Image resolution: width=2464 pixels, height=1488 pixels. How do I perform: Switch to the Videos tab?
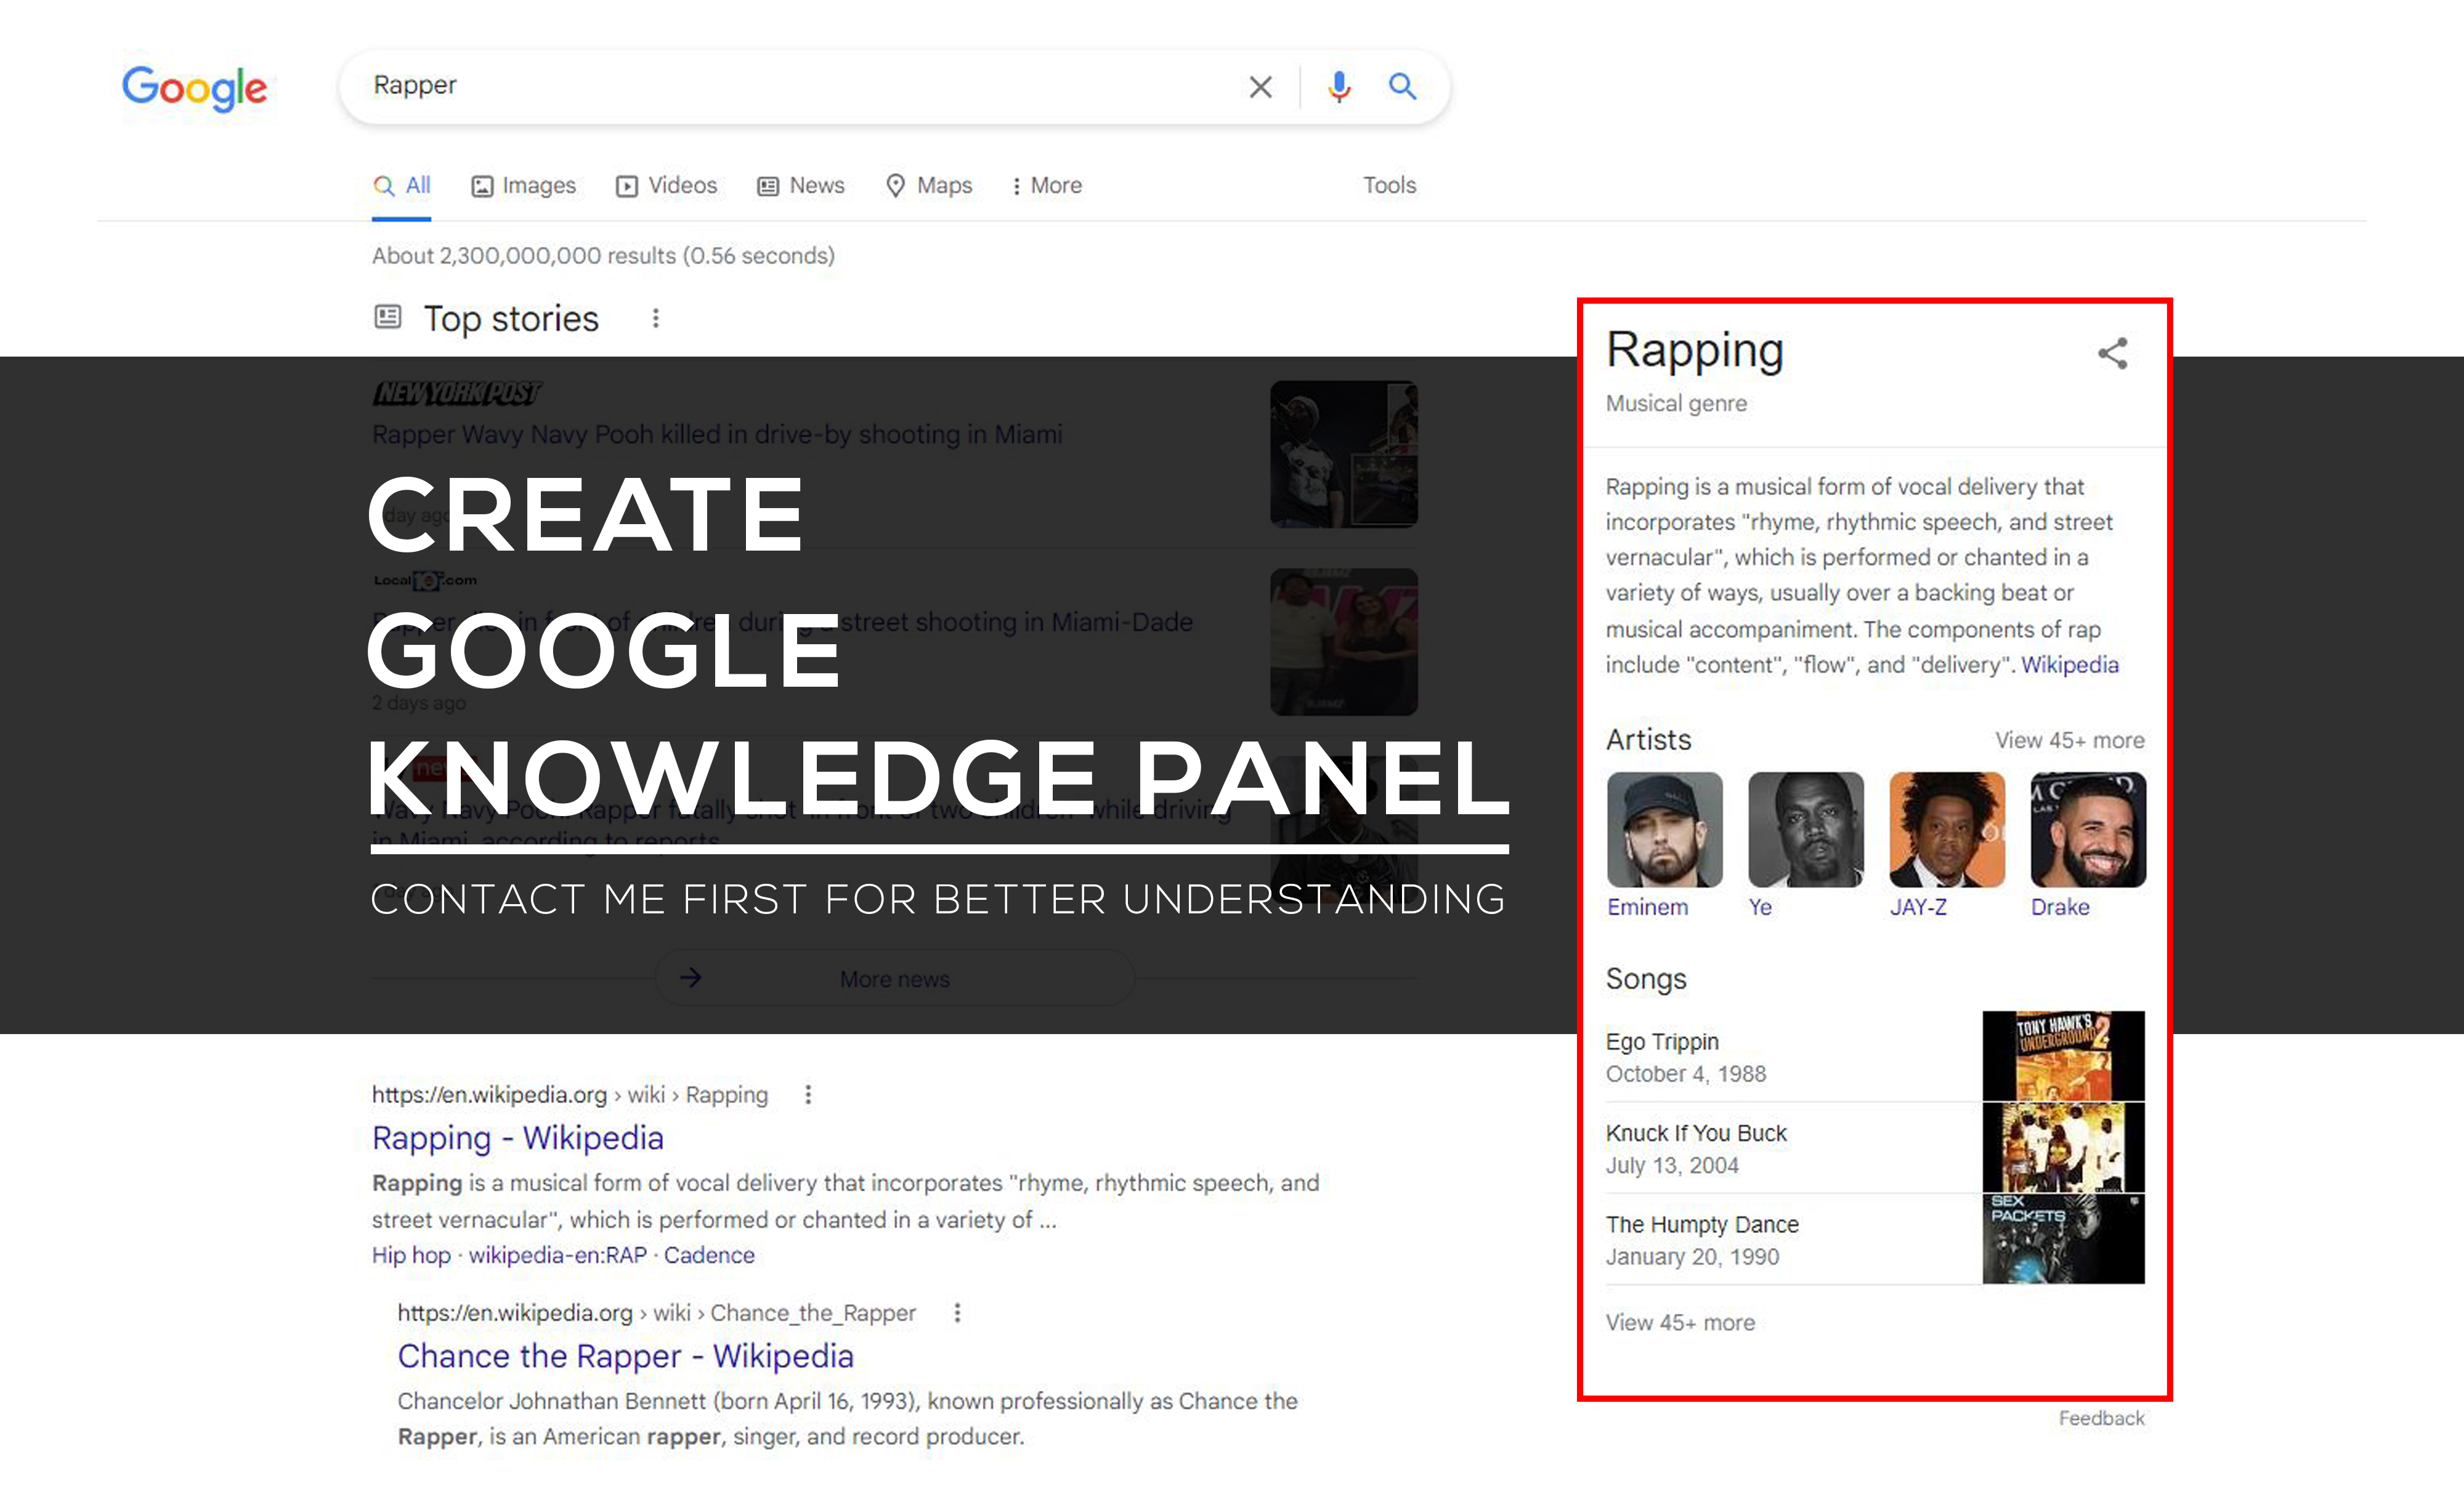[x=666, y=185]
